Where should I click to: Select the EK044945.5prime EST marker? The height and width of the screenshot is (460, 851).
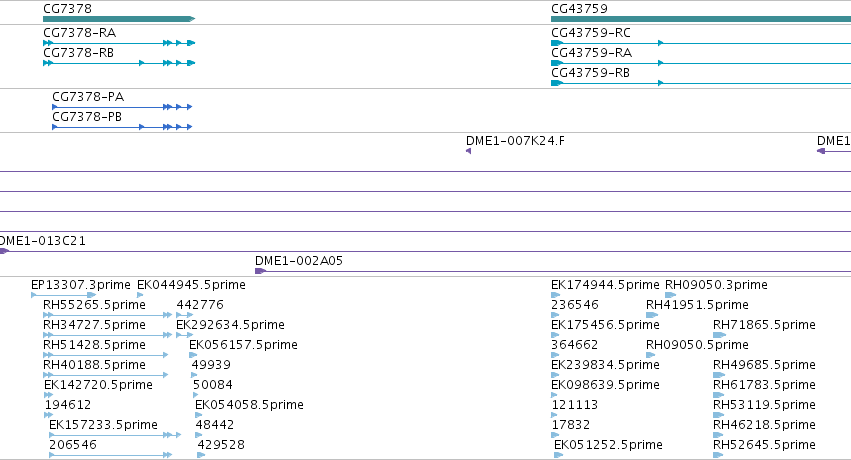140,295
